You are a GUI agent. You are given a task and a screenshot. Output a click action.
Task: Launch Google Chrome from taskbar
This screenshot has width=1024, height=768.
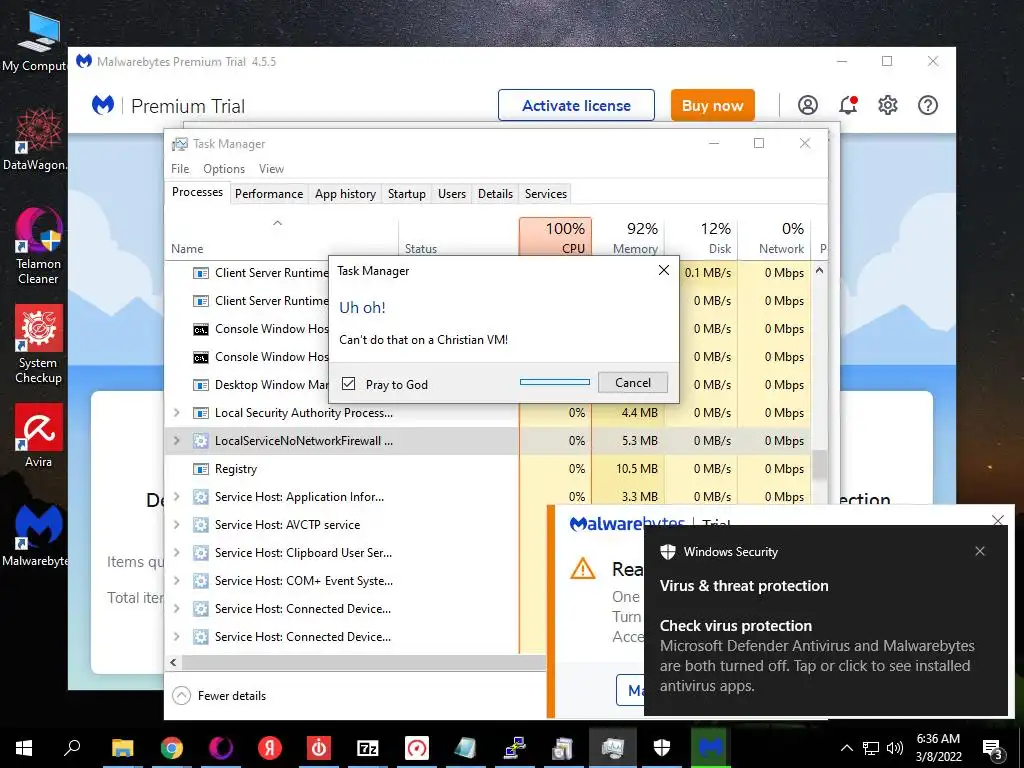(172, 748)
